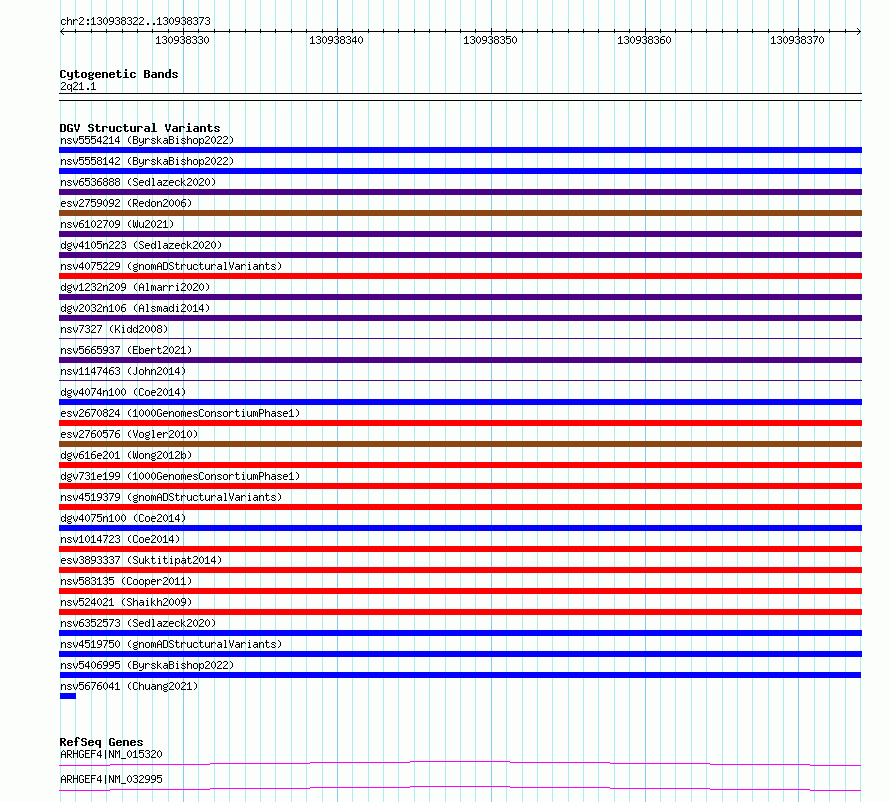Click the purple nsv6536888 variant bar
890x802 pixels.
tap(460, 192)
